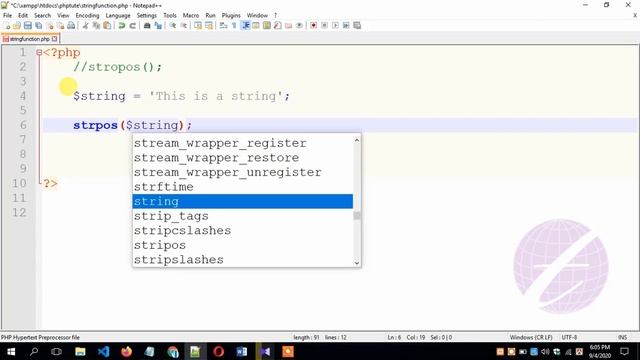Click the Zoom Out toolbar icon
The width and height of the screenshot is (640, 360).
coord(184,26)
